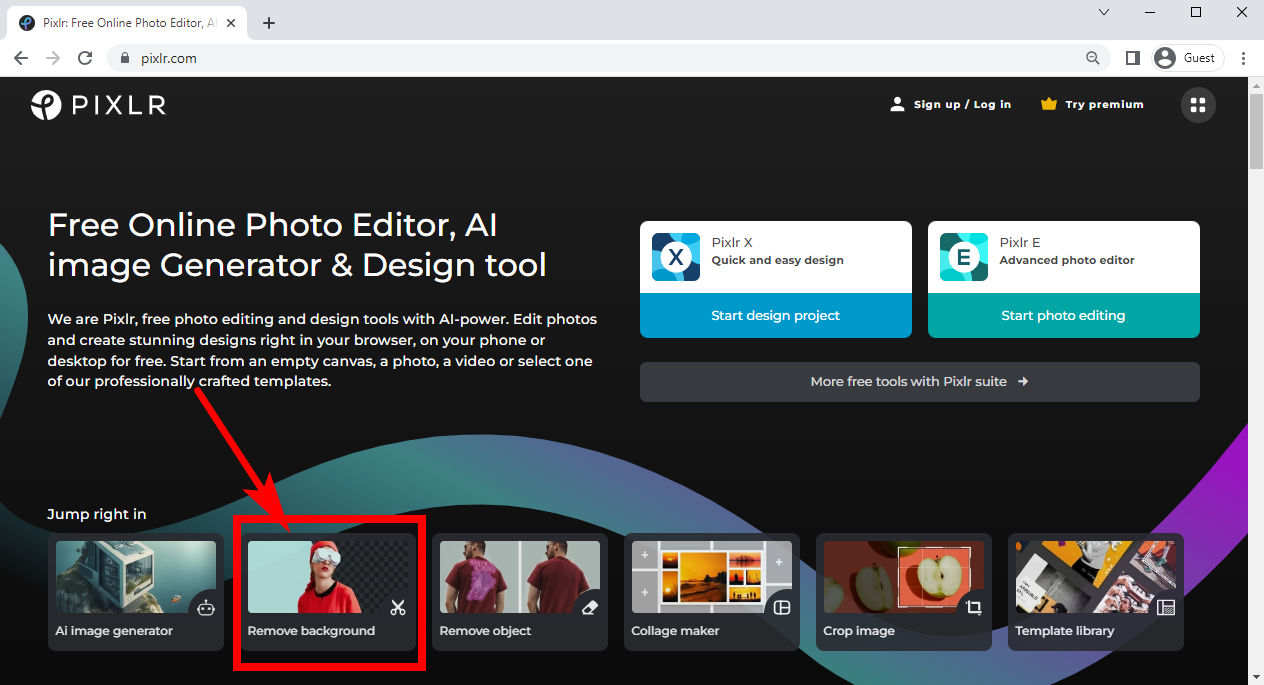Open a new browser tab

[268, 23]
